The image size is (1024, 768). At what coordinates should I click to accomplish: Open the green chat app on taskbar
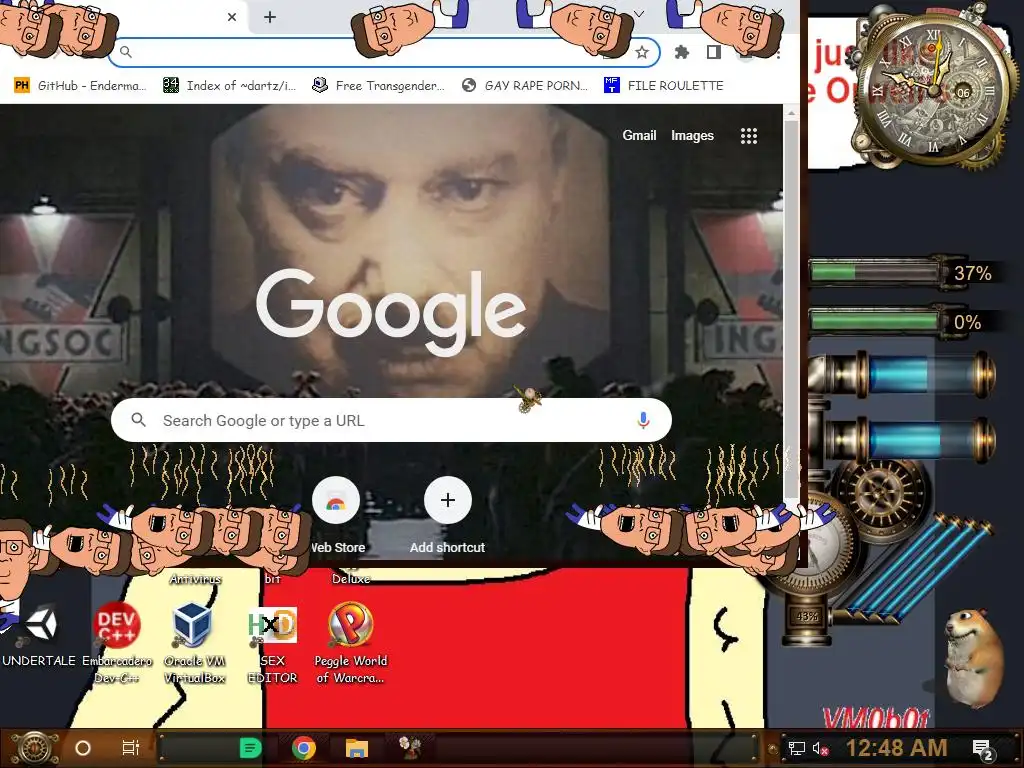point(251,748)
